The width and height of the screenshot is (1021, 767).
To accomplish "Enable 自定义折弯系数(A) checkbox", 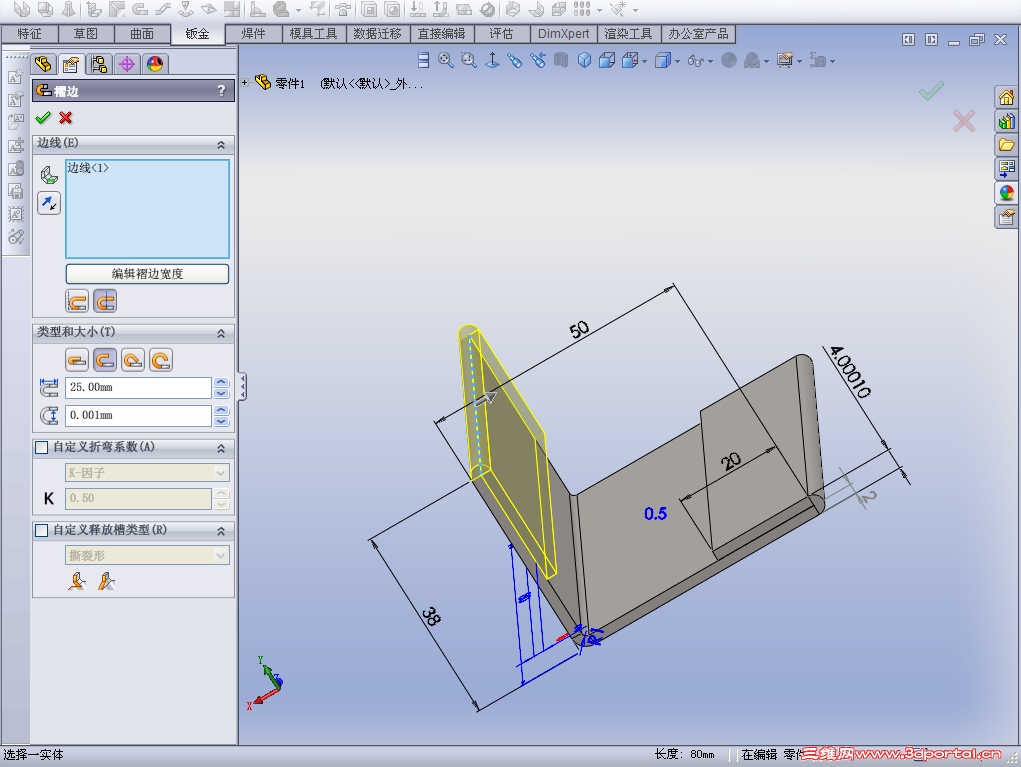I will pyautogui.click(x=42, y=447).
